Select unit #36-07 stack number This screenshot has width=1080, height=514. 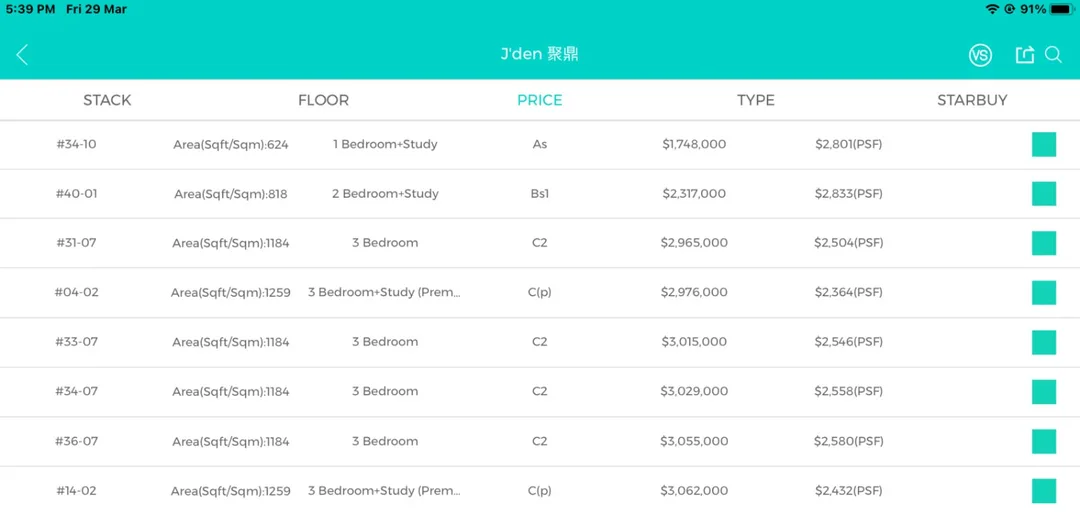[x=76, y=442]
